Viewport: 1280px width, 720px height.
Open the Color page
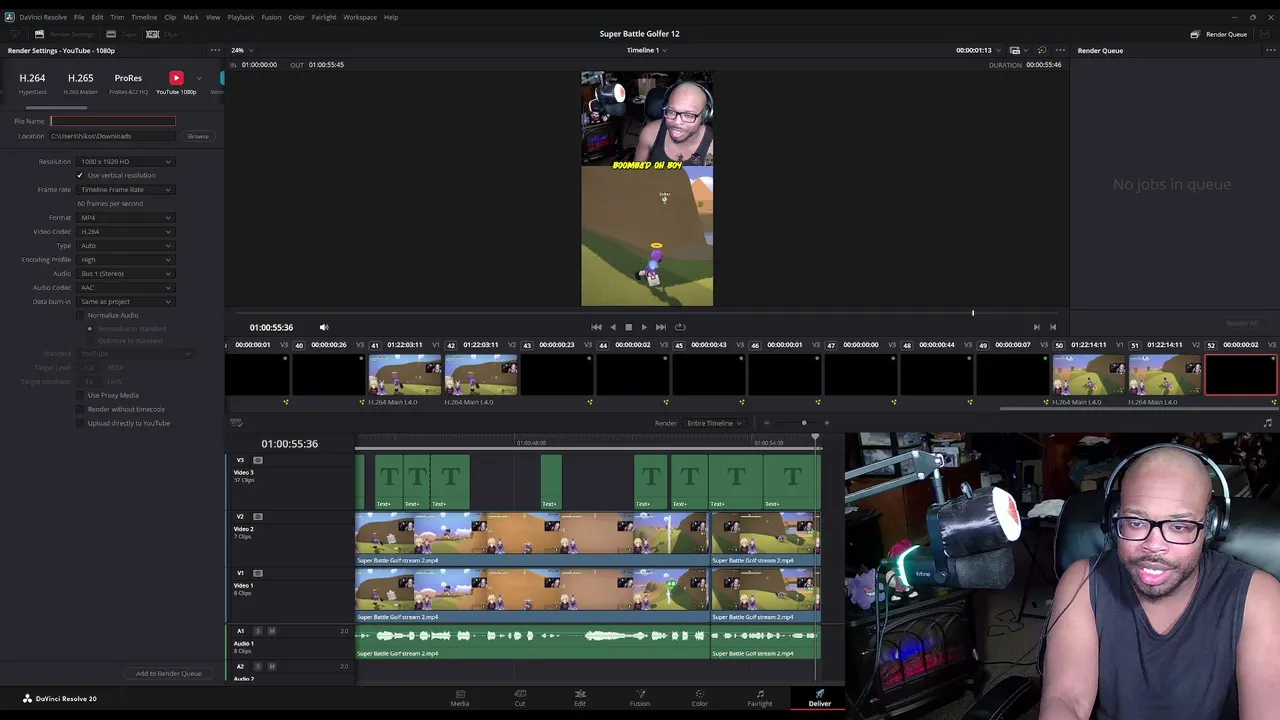[700, 698]
